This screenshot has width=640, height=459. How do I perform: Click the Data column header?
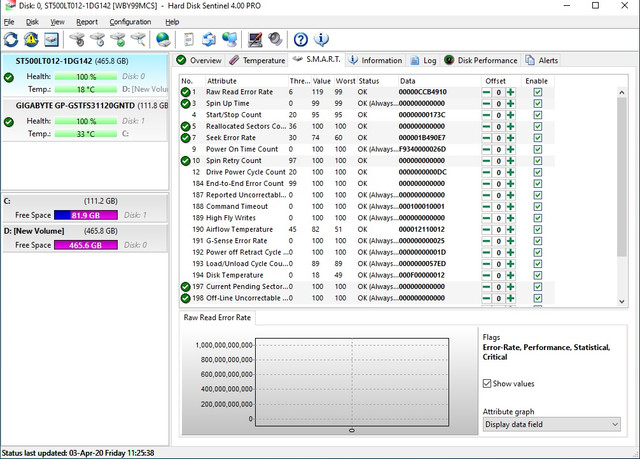[439, 81]
